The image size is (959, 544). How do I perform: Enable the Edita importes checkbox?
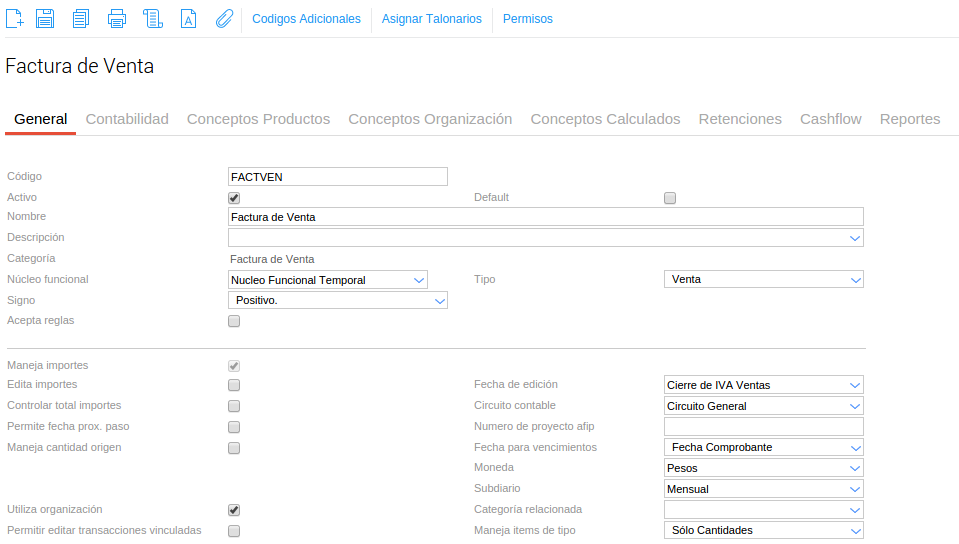click(x=234, y=385)
